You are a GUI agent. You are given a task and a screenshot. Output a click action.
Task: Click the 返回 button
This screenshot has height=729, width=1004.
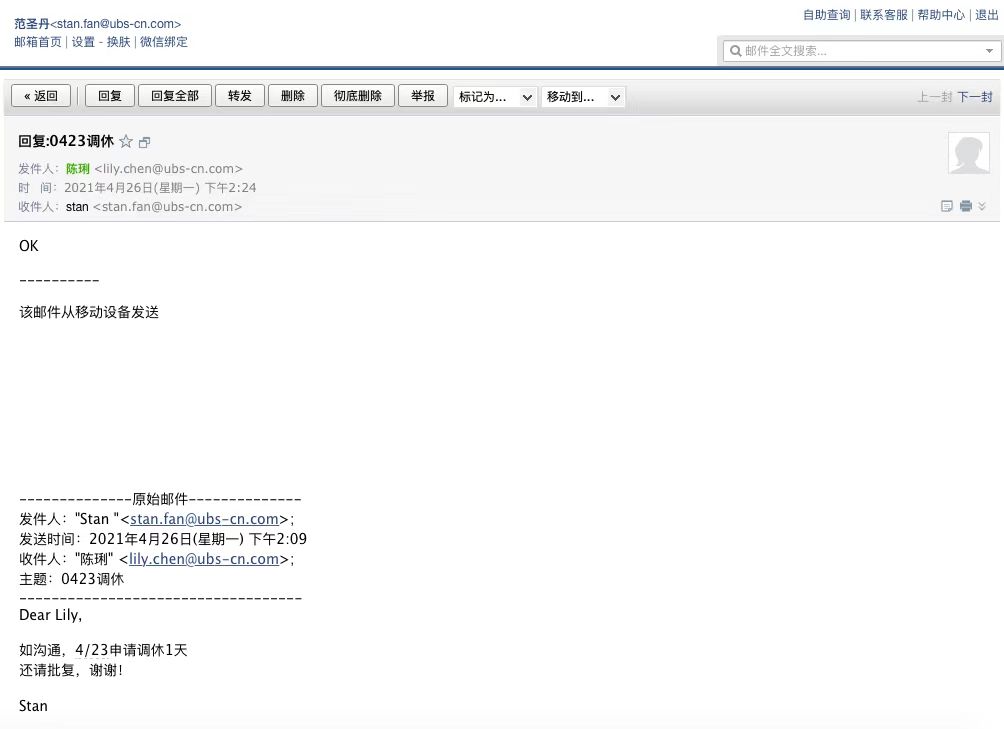(x=41, y=96)
